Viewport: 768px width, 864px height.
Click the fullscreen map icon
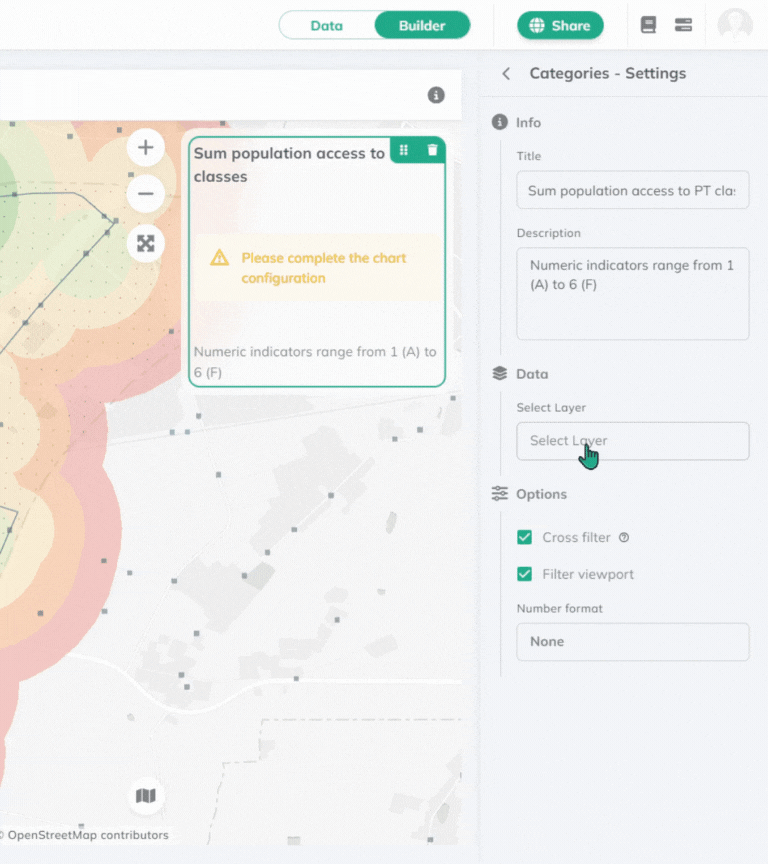146,243
